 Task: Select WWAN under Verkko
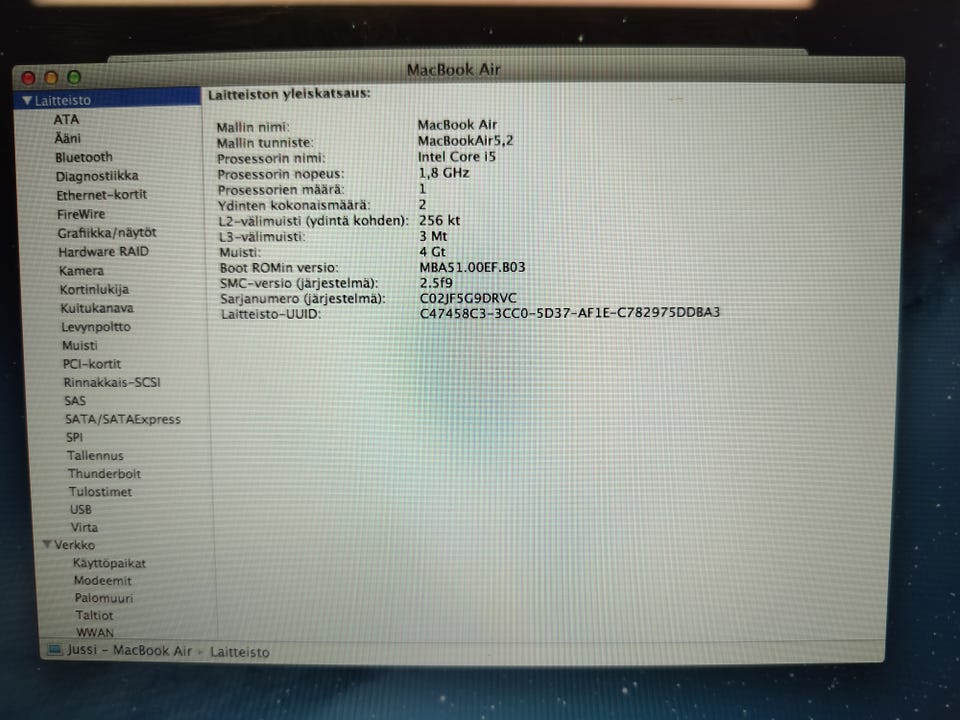95,632
